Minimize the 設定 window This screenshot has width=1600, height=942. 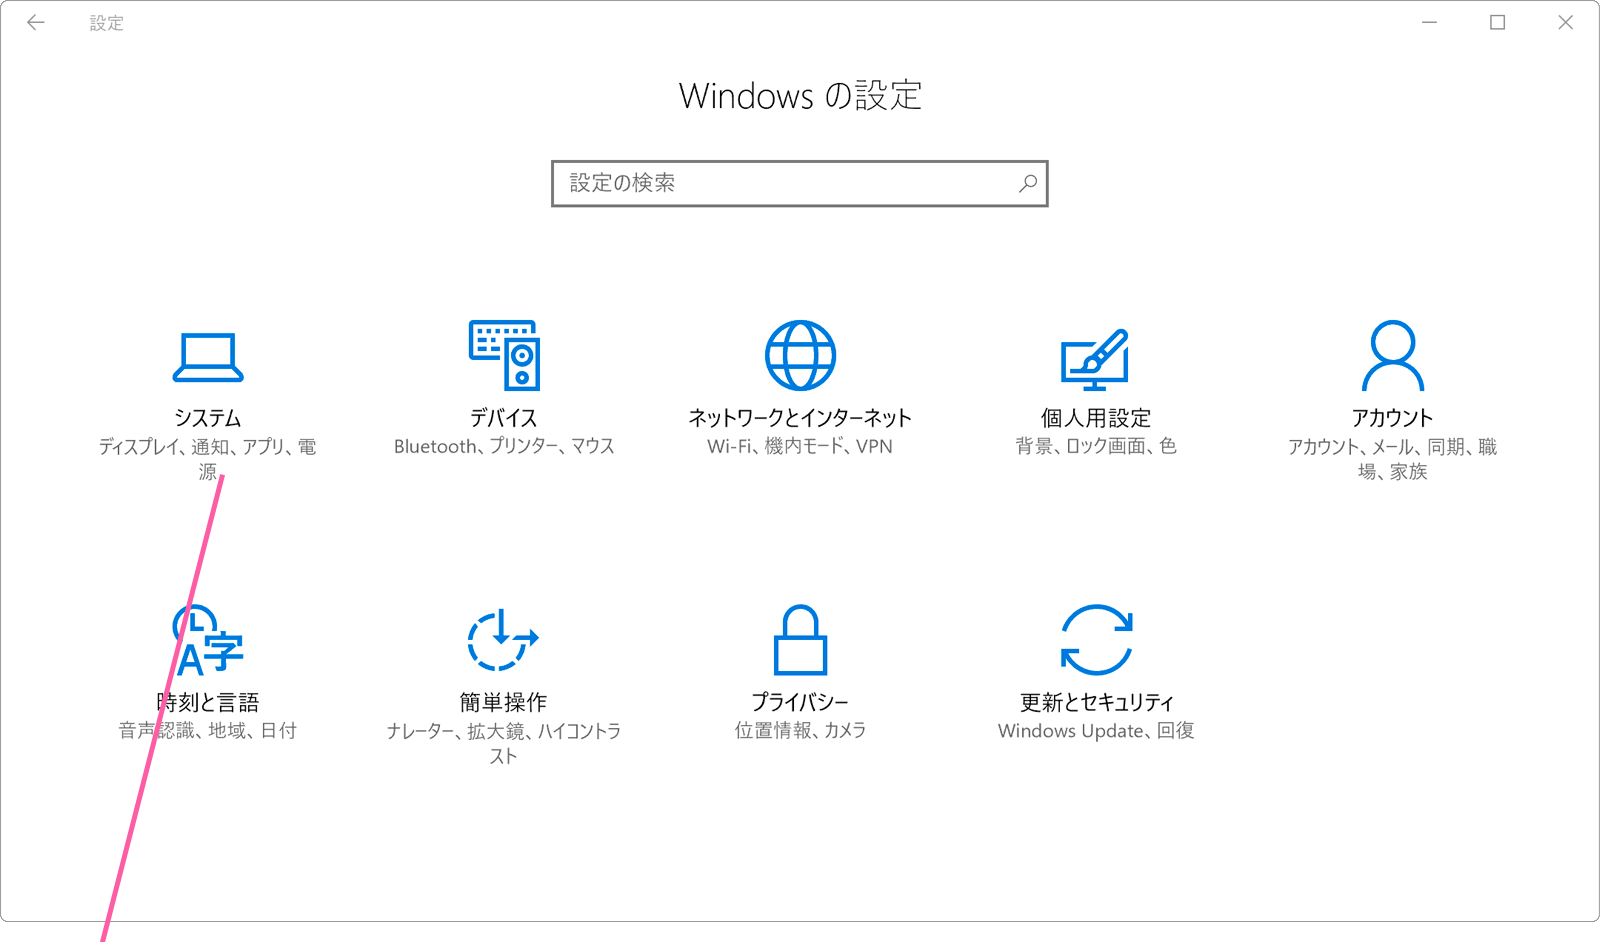pyautogui.click(x=1430, y=22)
